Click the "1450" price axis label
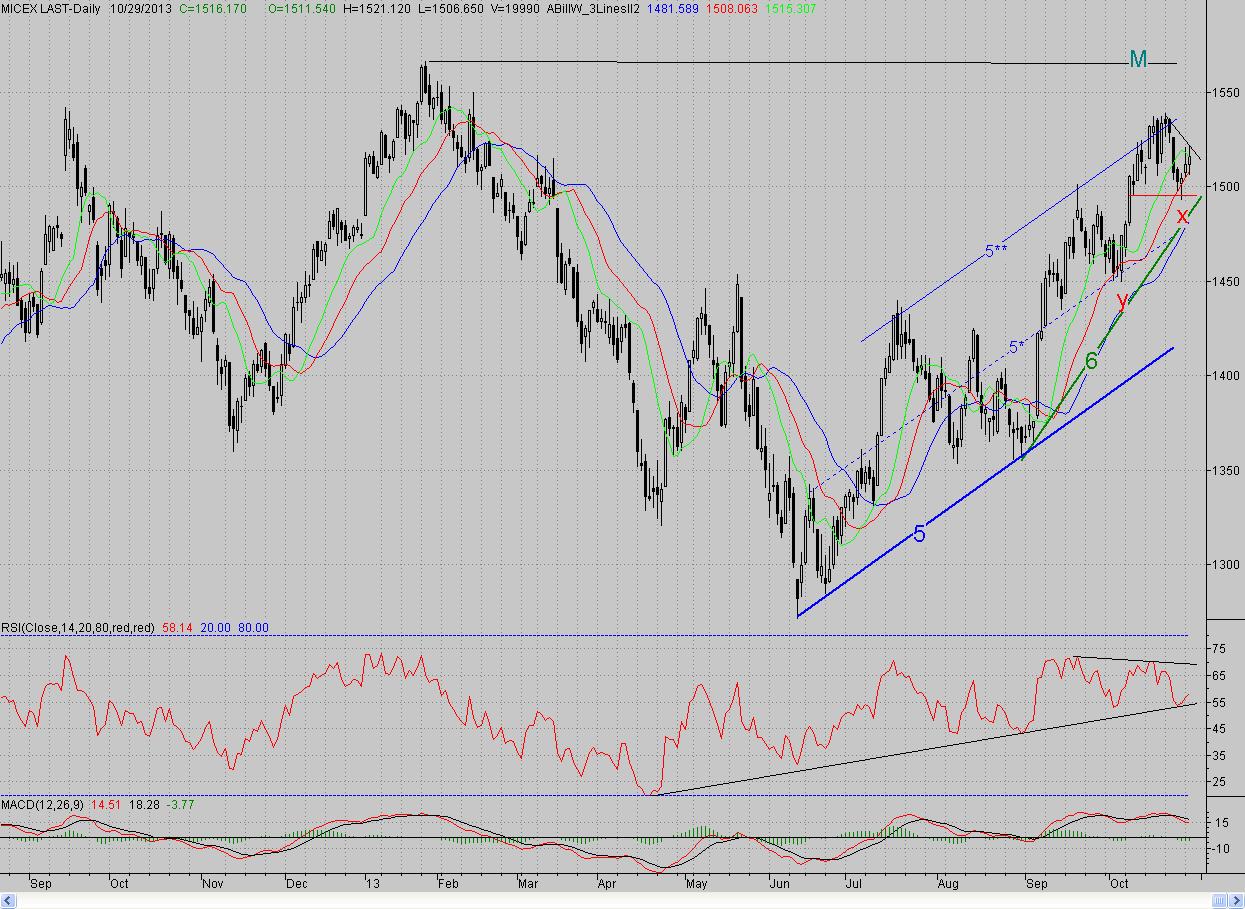 pos(1225,281)
